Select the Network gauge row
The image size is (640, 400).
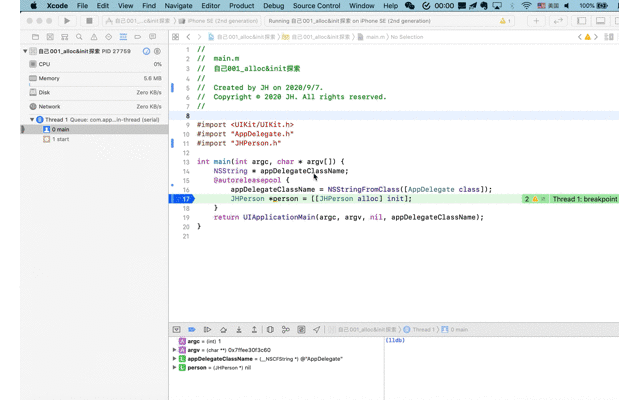95,107
